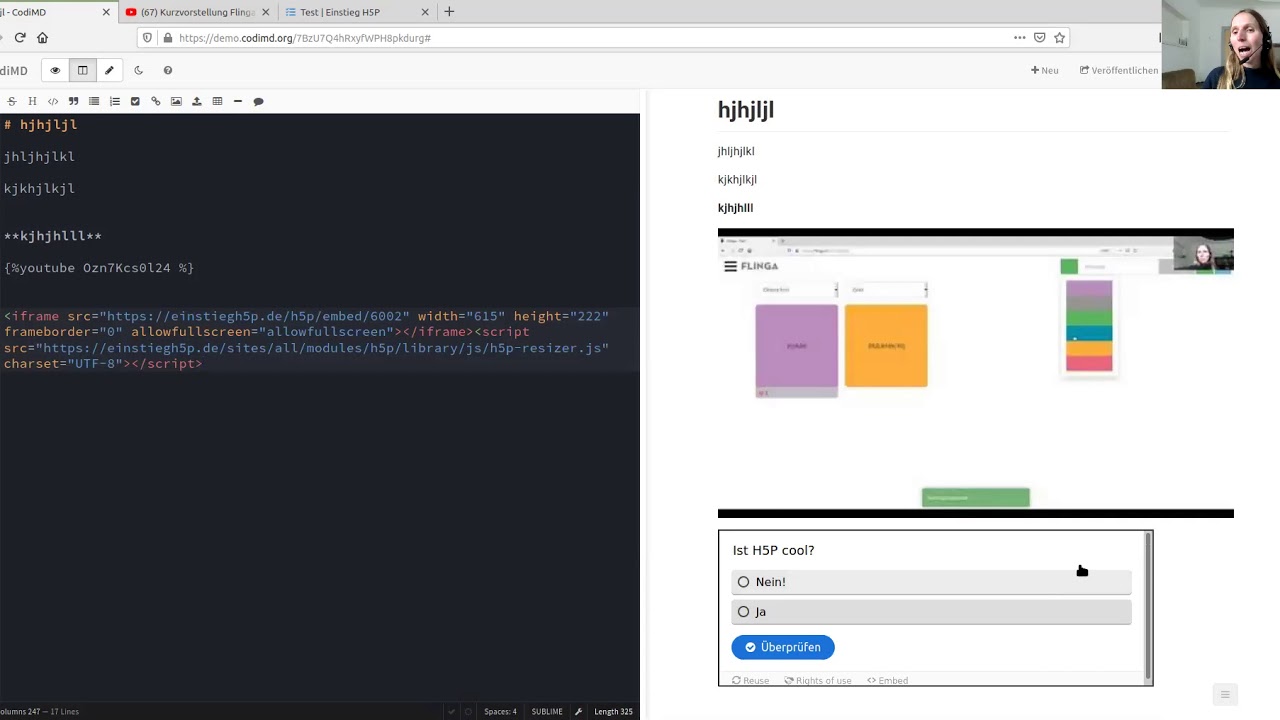
Task: Toggle night mode moon icon
Action: pyautogui.click(x=138, y=71)
